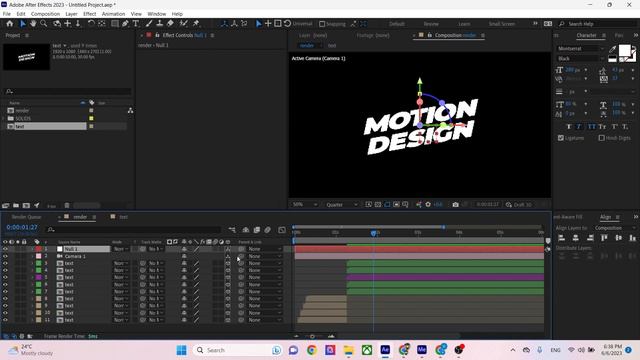Click the new folder icon in Project panel
Screen dimensions: 640x360
16,206
